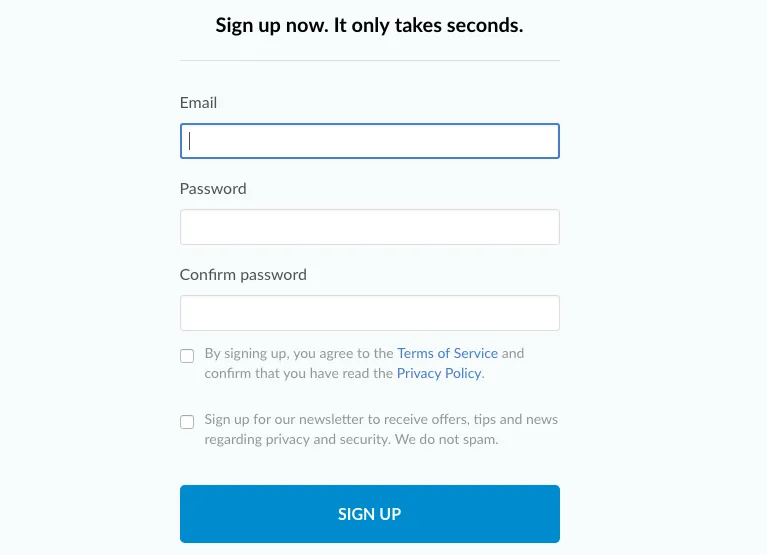Viewport: 767px width, 555px height.
Task: Open the Privacy Policy link
Action: (439, 373)
